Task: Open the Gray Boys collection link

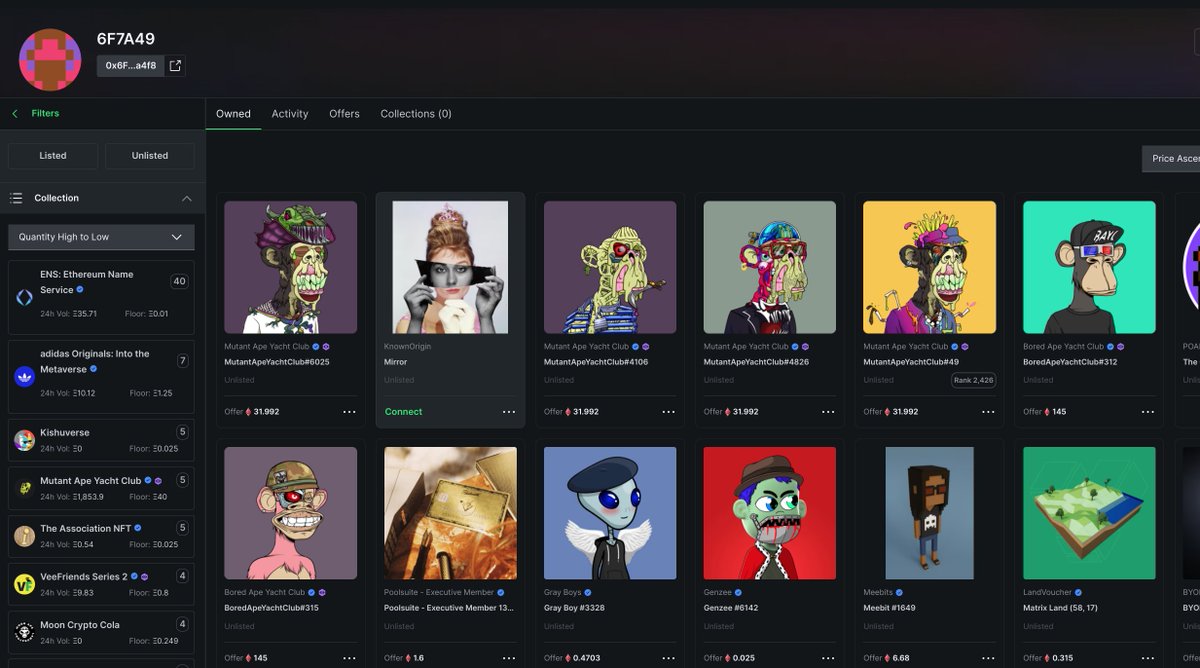Action: [x=563, y=593]
